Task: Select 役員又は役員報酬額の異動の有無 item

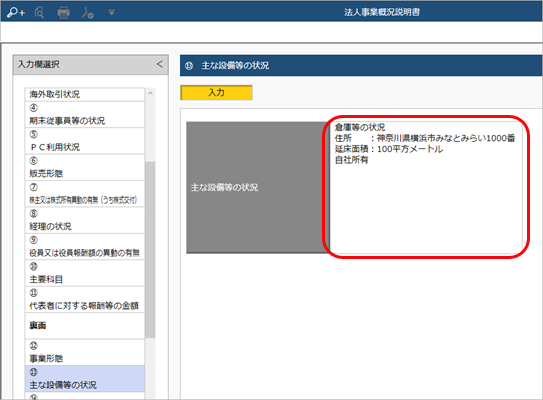Action: 85,247
